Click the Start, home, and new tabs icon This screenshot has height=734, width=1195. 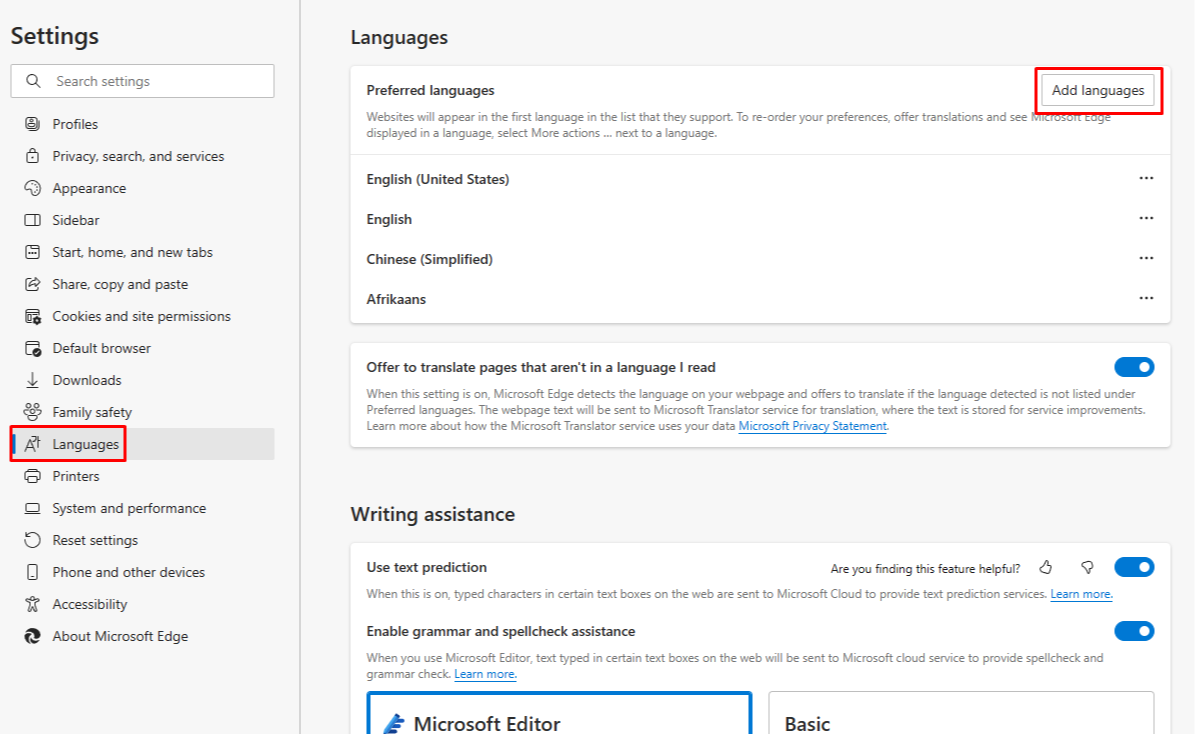pos(32,252)
